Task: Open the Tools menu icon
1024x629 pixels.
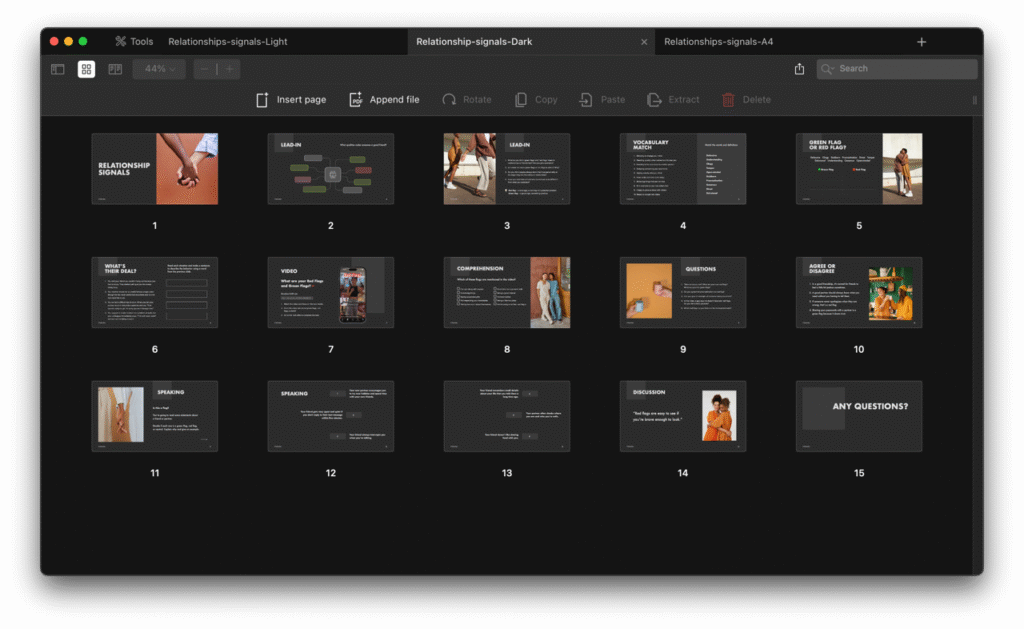Action: pos(121,42)
